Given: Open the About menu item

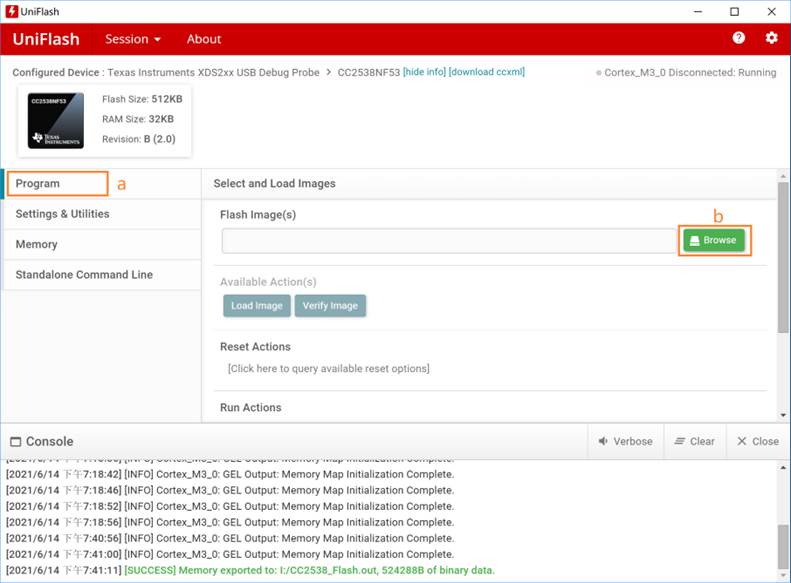Looking at the screenshot, I should 204,39.
